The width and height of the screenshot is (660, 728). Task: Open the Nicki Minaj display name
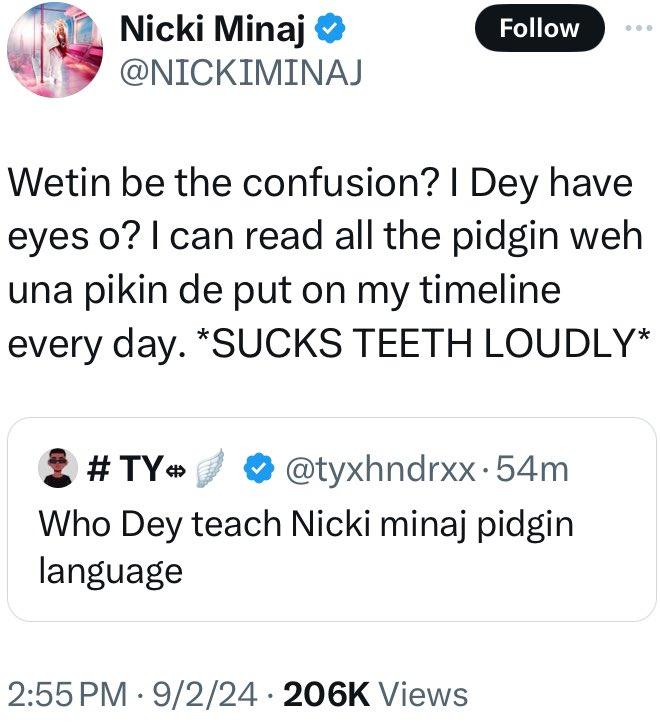click(x=213, y=29)
